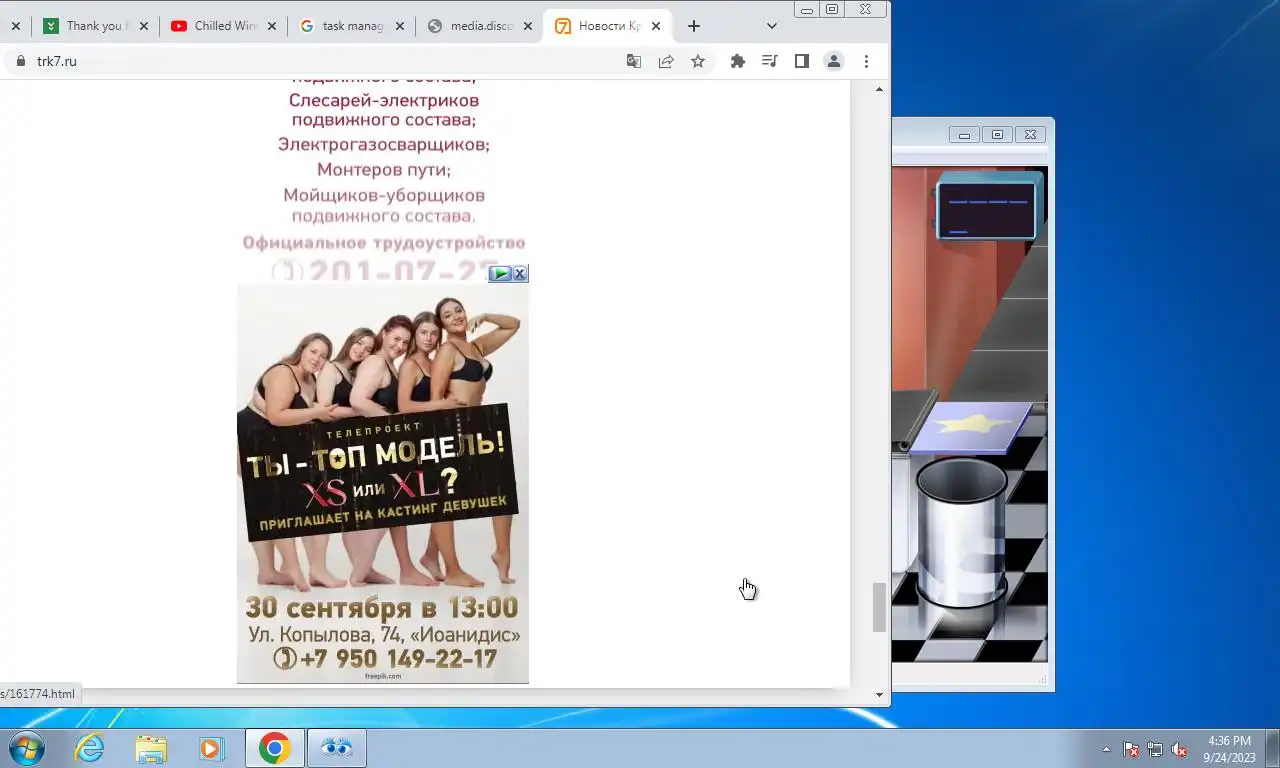Close the 'media.disco' tab

[x=528, y=26]
